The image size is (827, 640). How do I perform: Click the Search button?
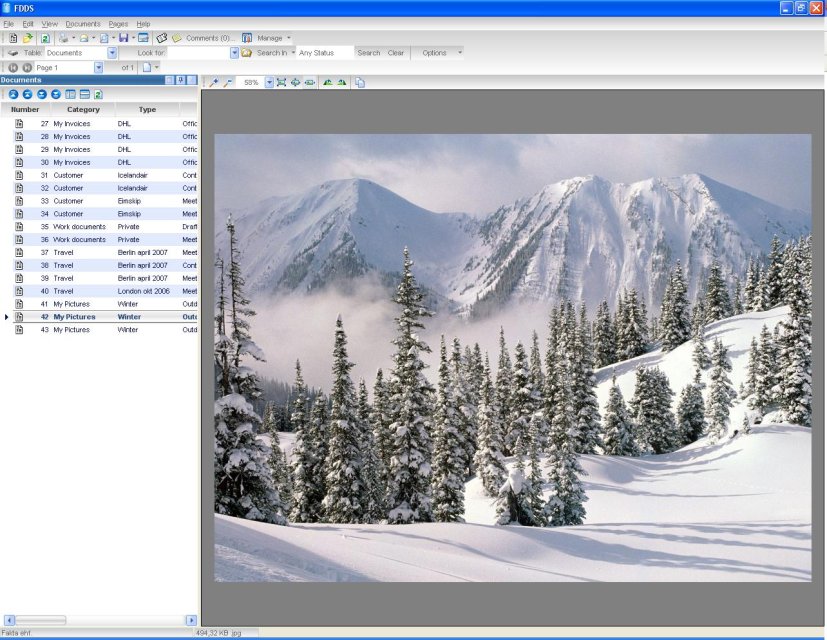point(369,53)
